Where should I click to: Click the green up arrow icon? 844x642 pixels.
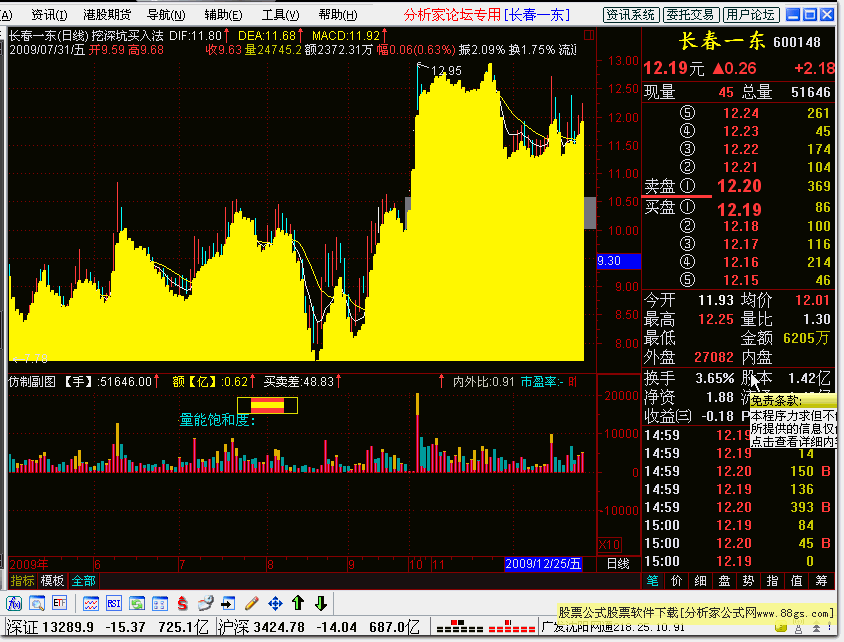pyautogui.click(x=298, y=604)
